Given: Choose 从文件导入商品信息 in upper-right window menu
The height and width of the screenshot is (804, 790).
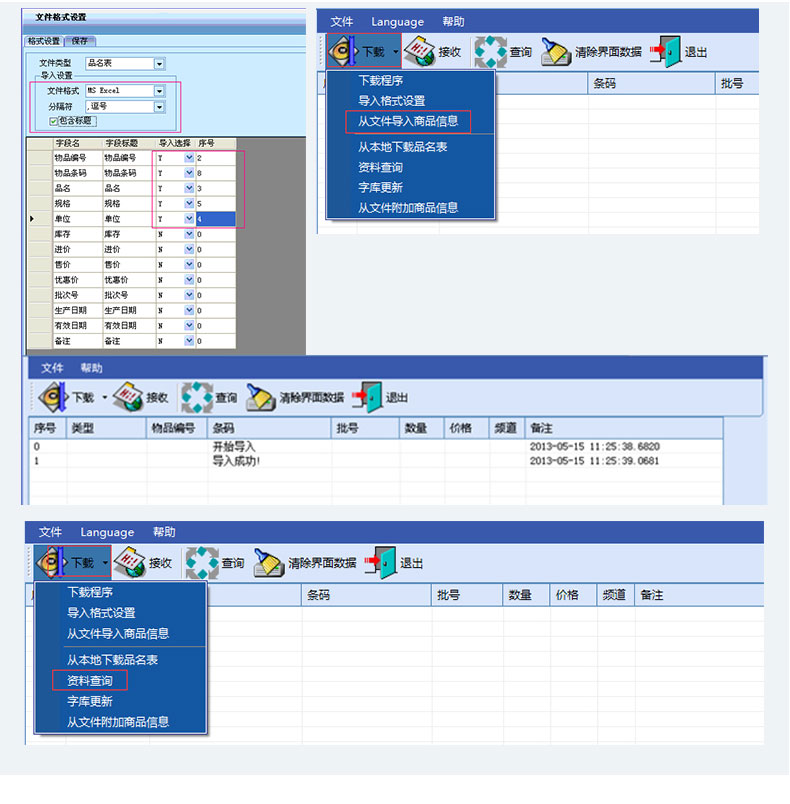Looking at the screenshot, I should coord(408,122).
